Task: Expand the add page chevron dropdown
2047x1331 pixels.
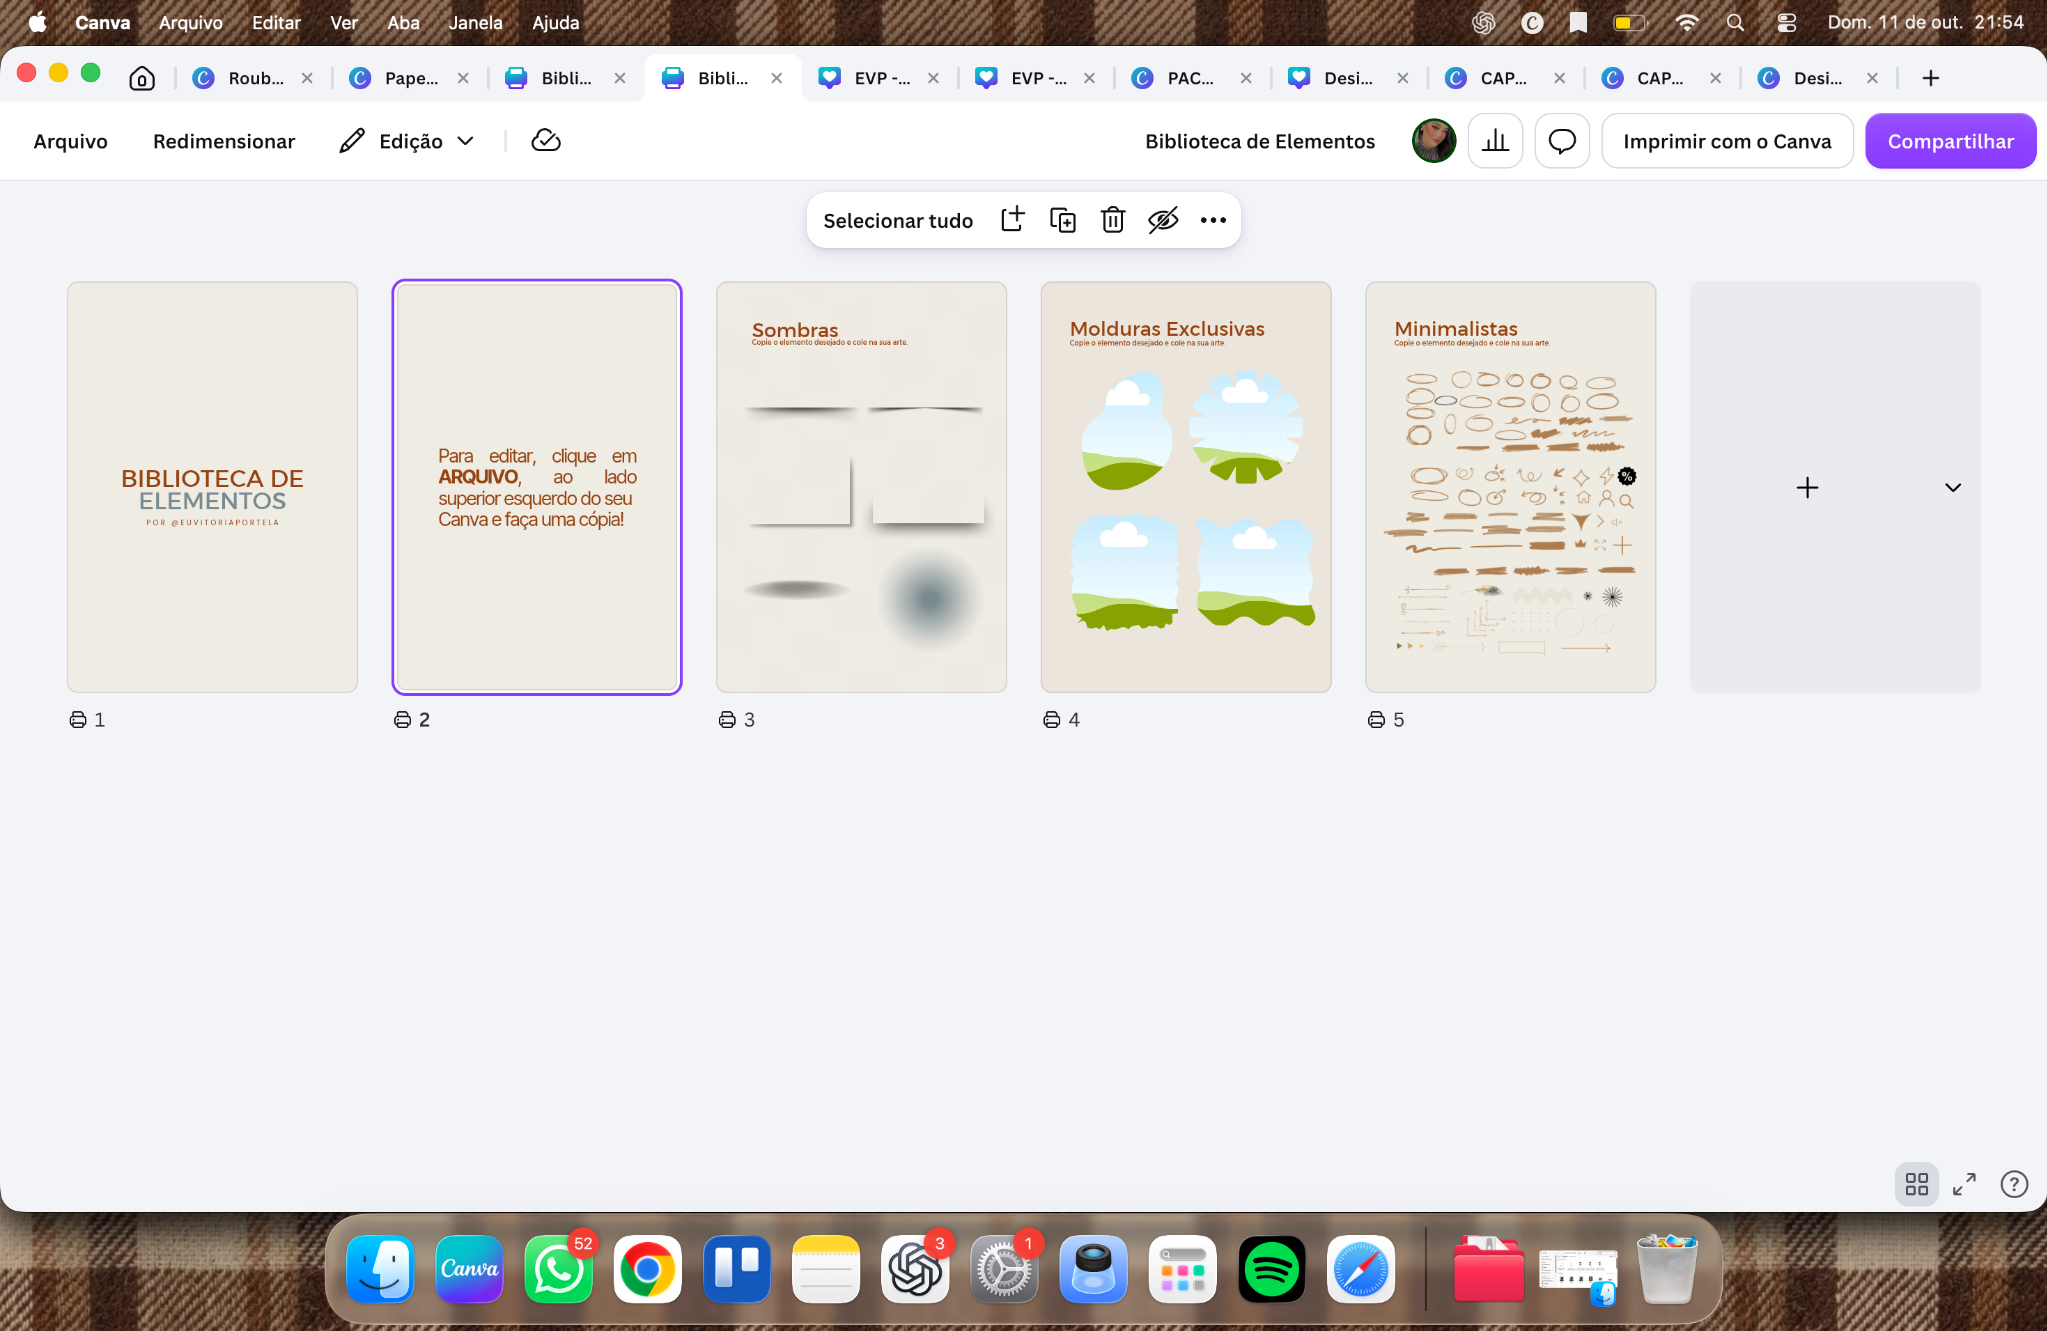Action: 1953,488
